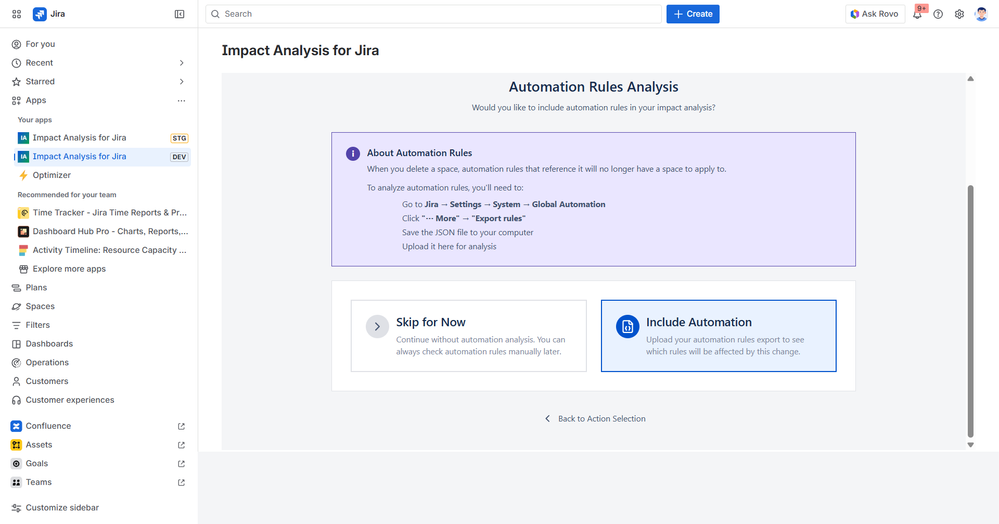Viewport: 999px width, 524px height.
Task: Click the Optimizer lightning icon
Action: click(24, 175)
